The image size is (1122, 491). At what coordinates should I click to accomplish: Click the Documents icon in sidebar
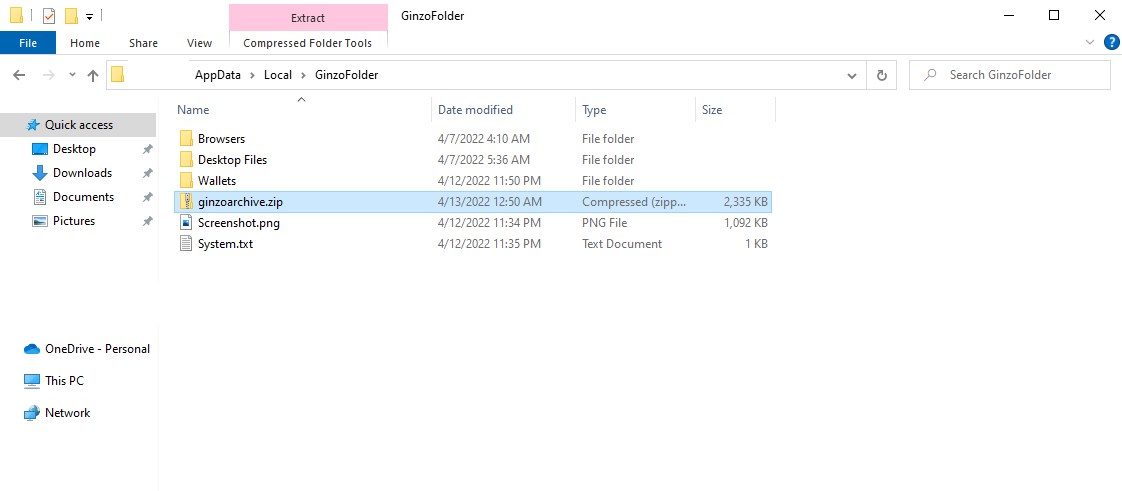[40, 197]
